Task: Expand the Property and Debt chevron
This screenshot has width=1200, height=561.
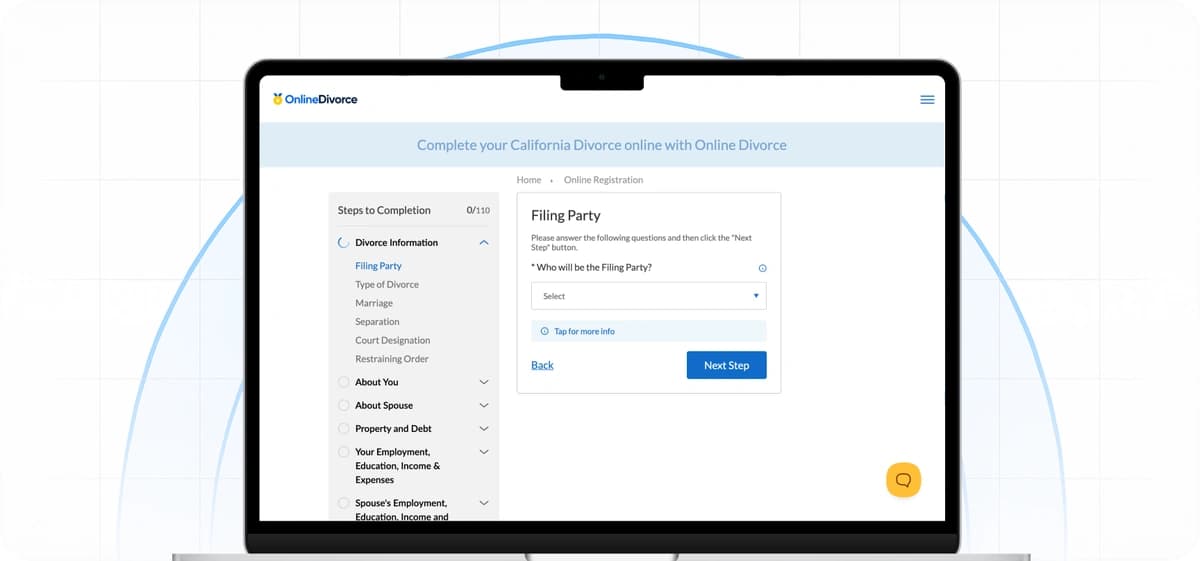Action: 484,428
